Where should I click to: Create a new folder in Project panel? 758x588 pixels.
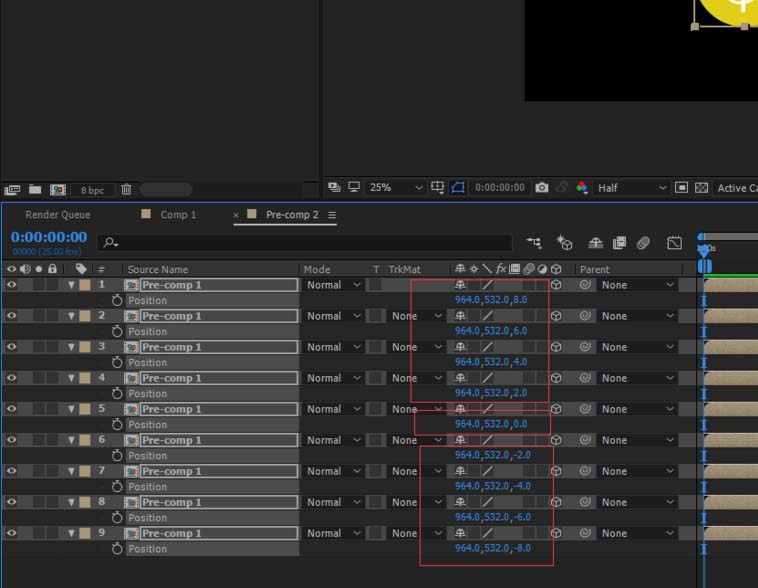tap(35, 189)
